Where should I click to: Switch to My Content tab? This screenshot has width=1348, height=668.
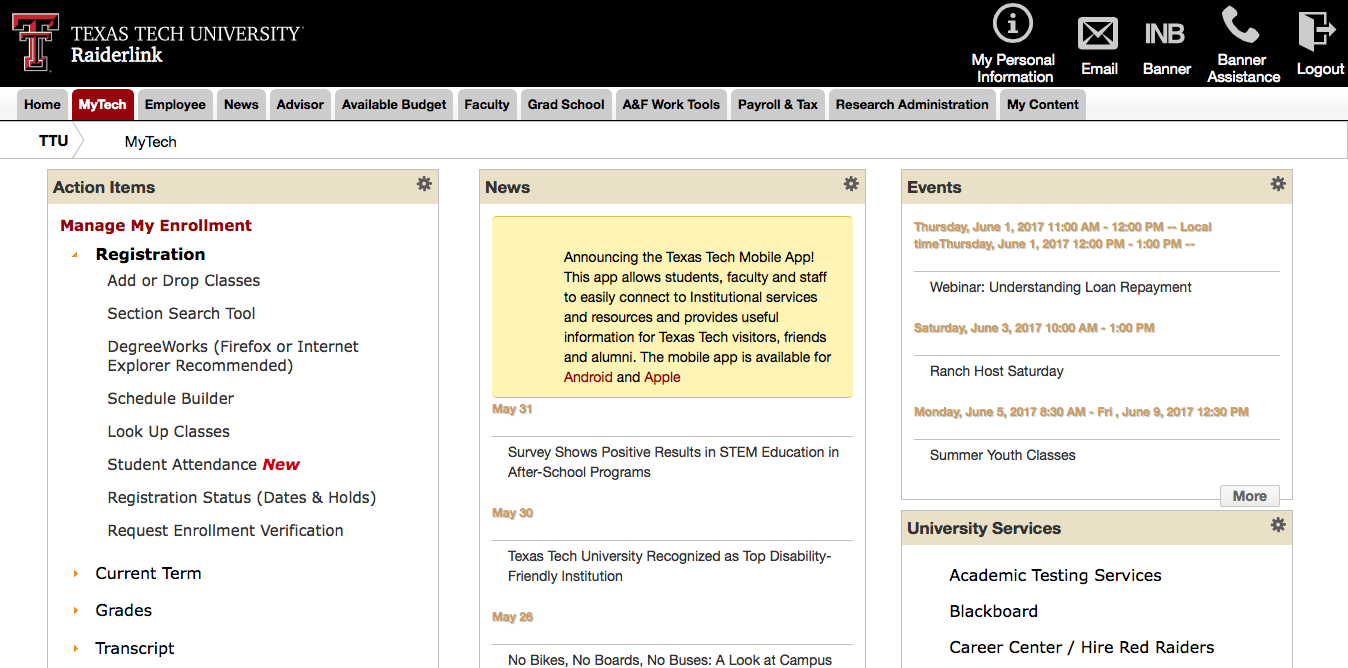(x=1043, y=105)
